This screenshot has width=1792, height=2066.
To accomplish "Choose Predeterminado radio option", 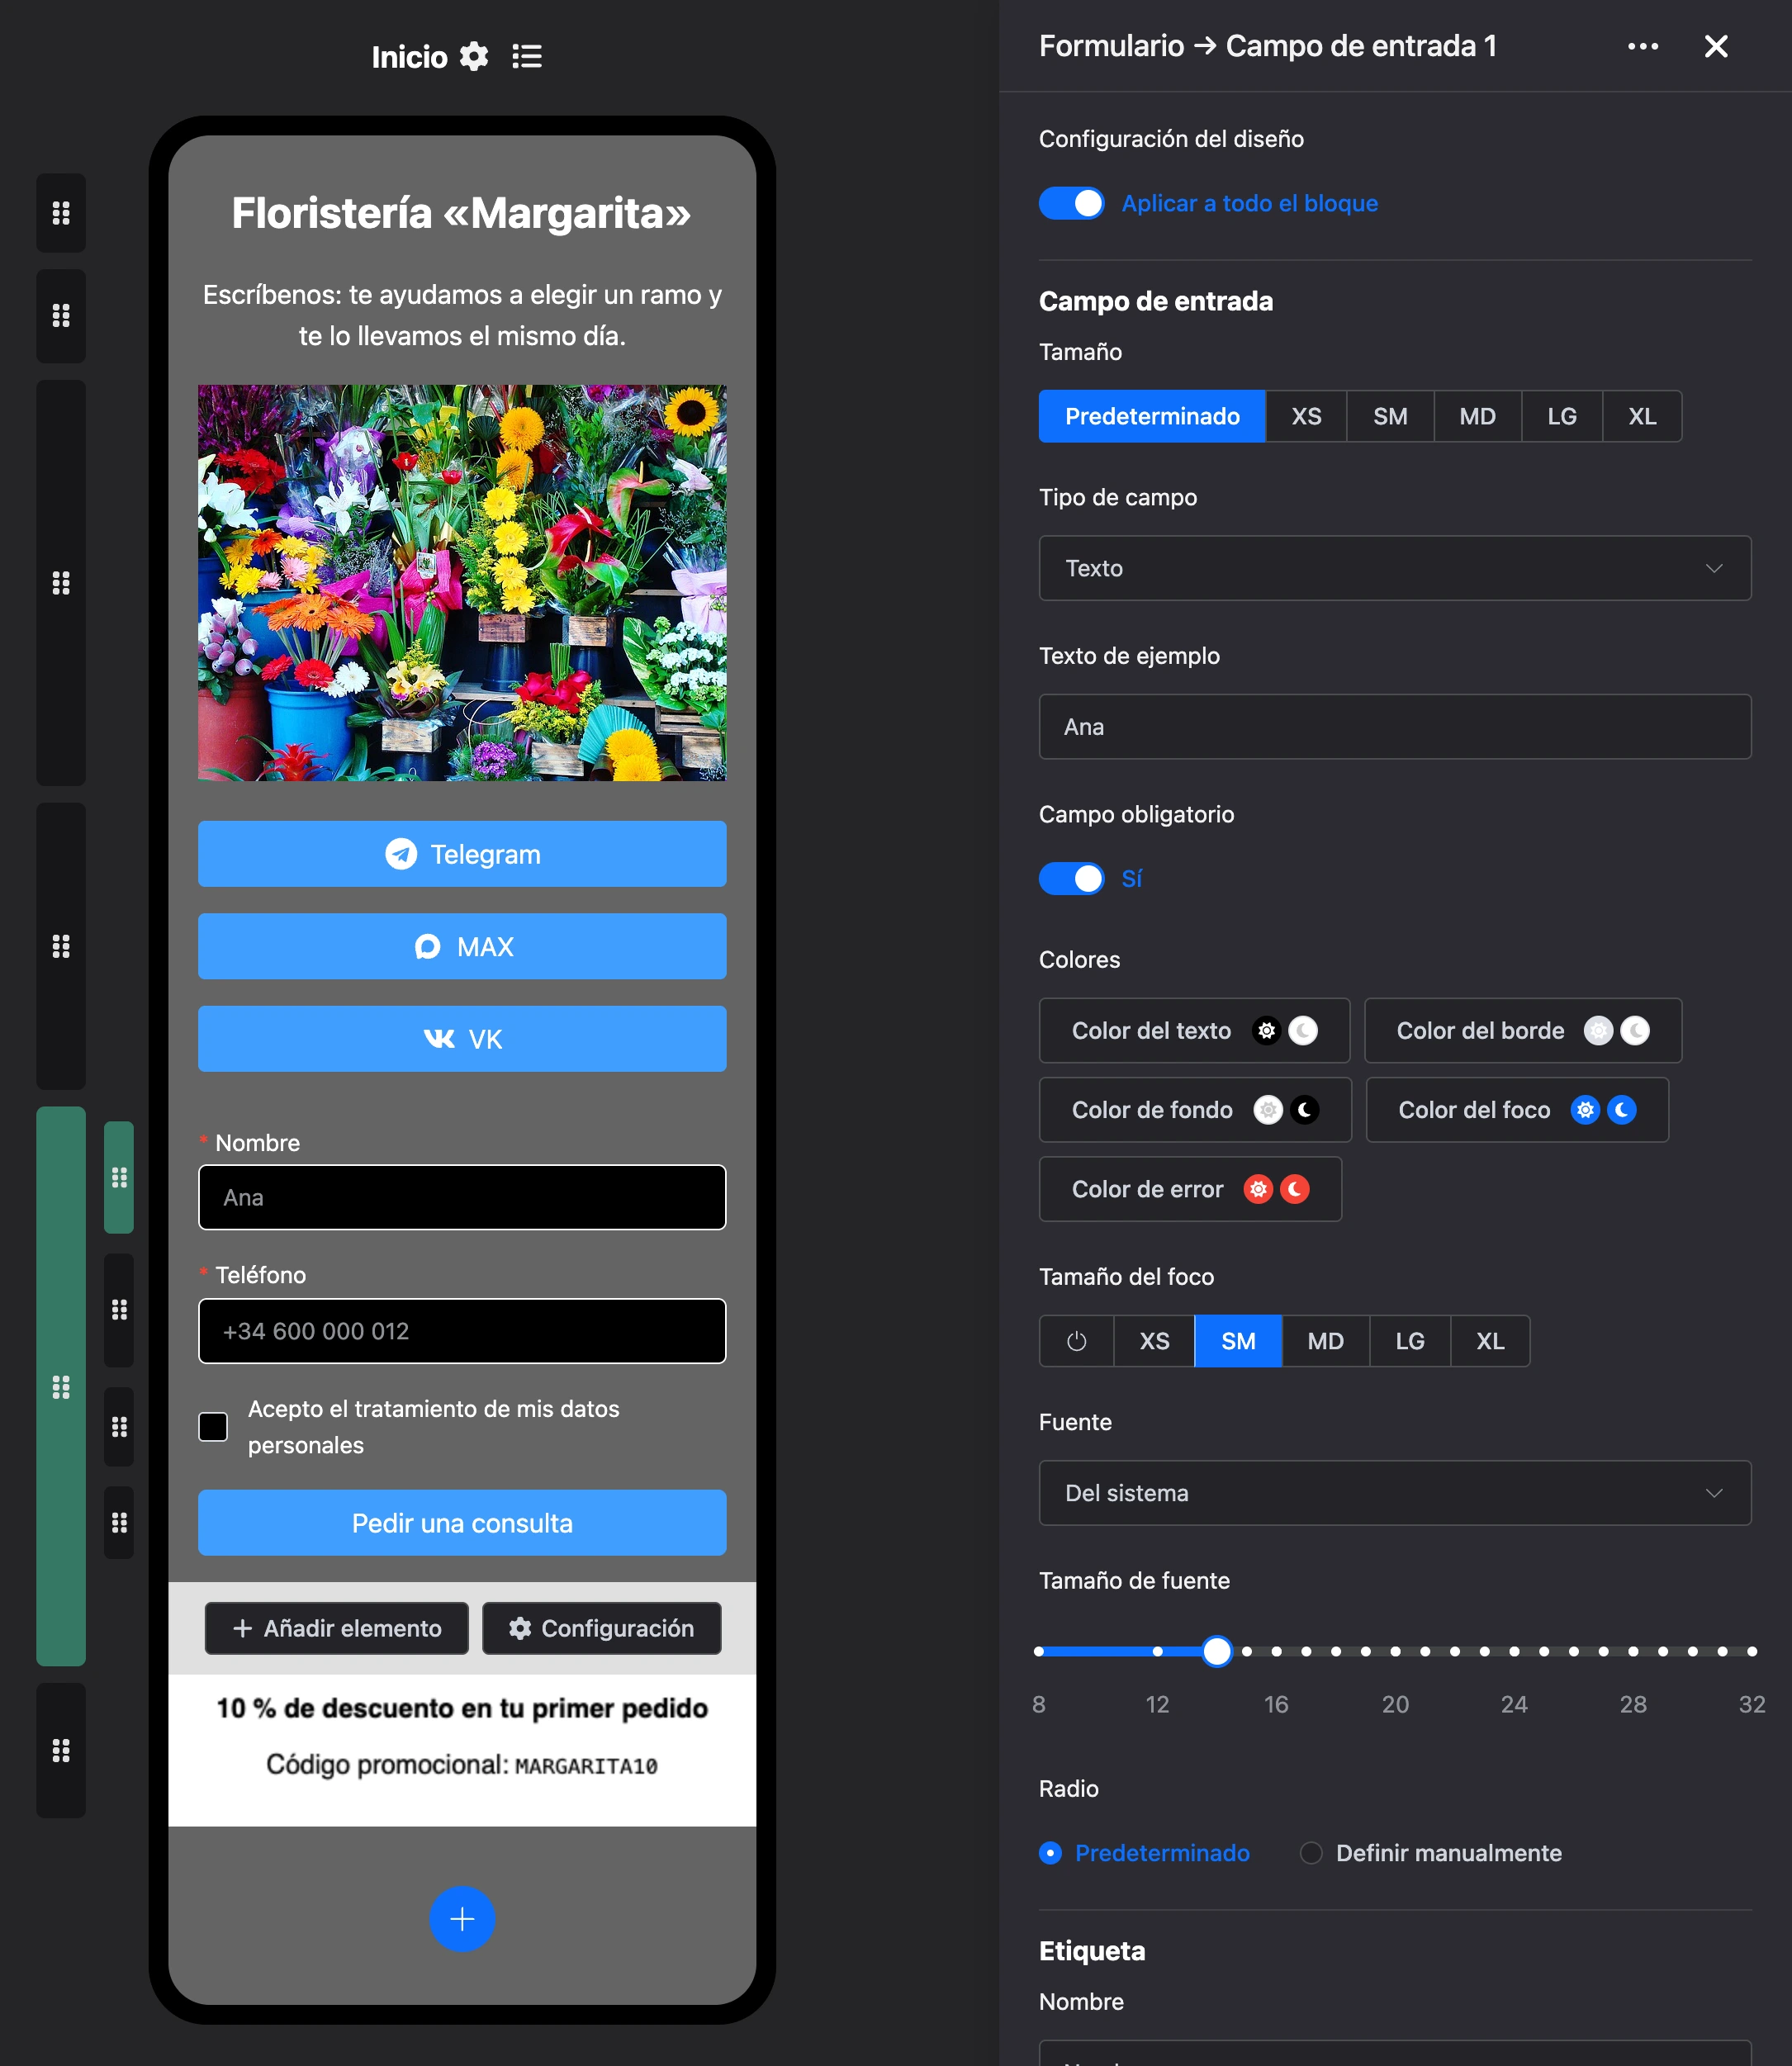I will point(1144,1853).
